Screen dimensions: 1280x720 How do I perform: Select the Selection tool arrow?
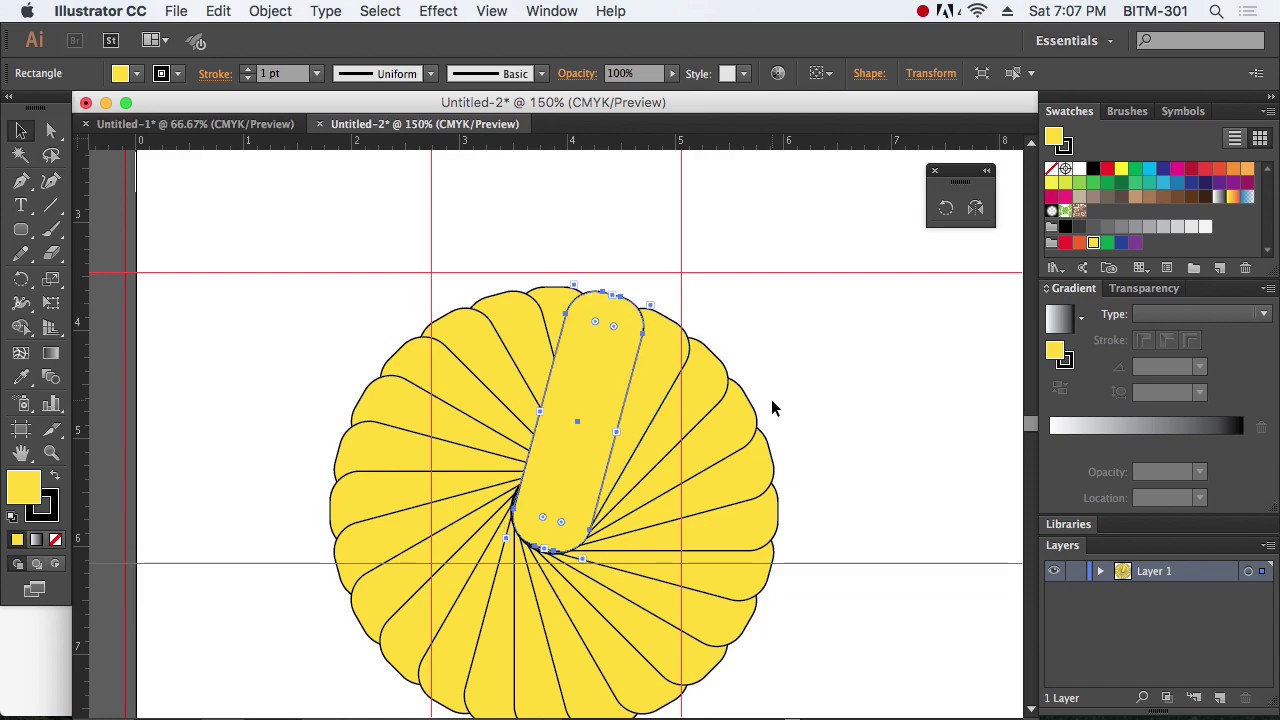[21, 131]
